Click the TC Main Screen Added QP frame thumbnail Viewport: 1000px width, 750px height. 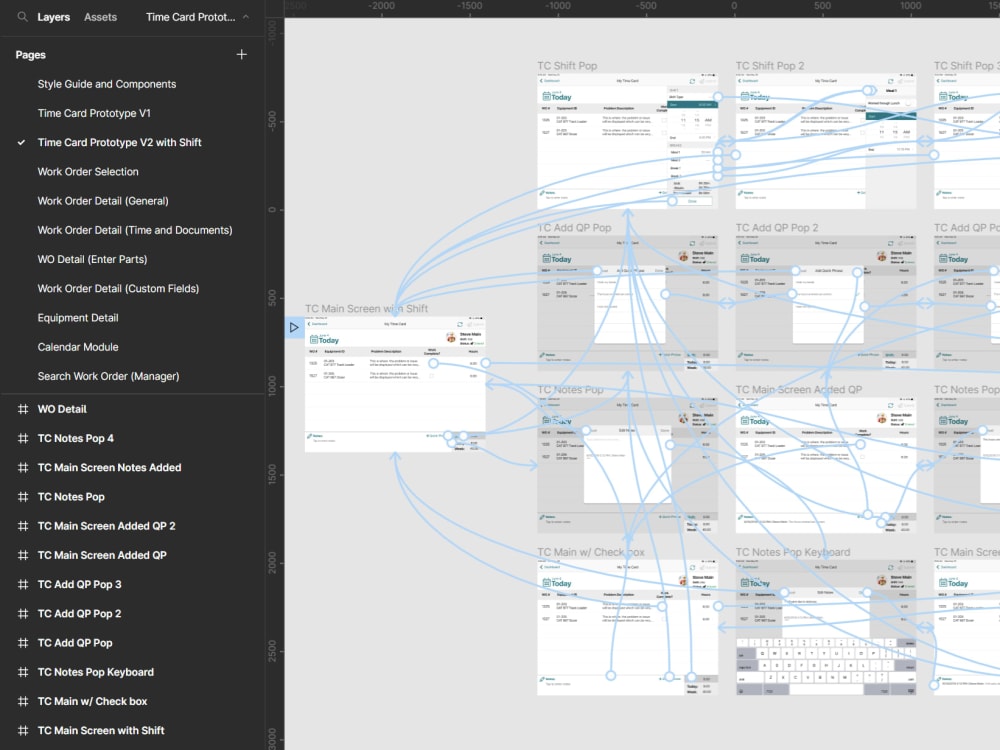tap(826, 466)
